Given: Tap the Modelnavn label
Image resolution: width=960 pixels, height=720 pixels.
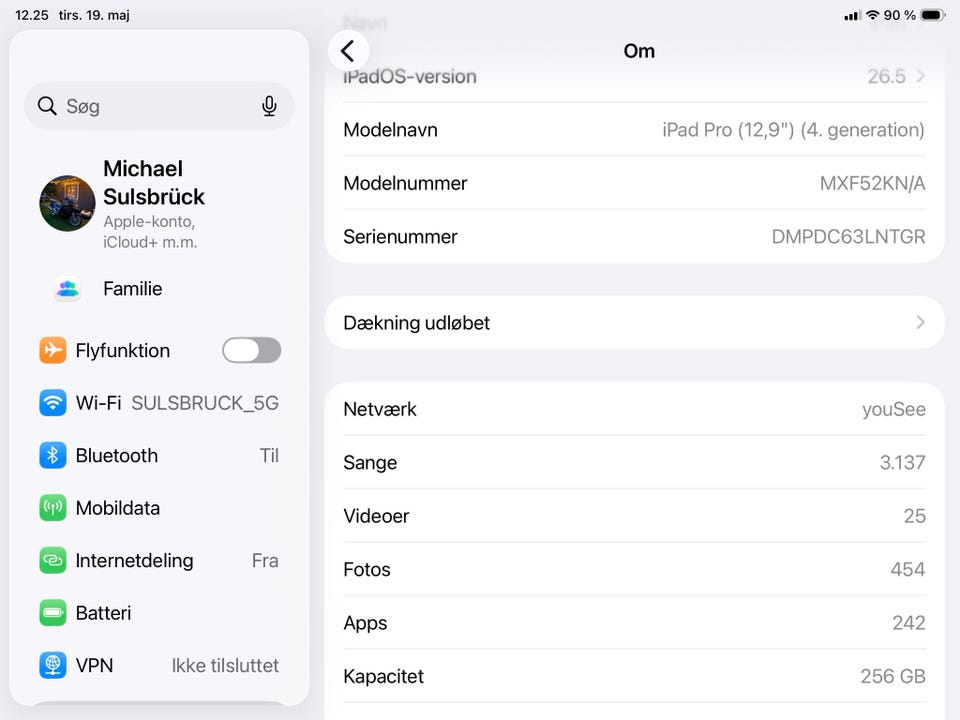Looking at the screenshot, I should coord(391,130).
